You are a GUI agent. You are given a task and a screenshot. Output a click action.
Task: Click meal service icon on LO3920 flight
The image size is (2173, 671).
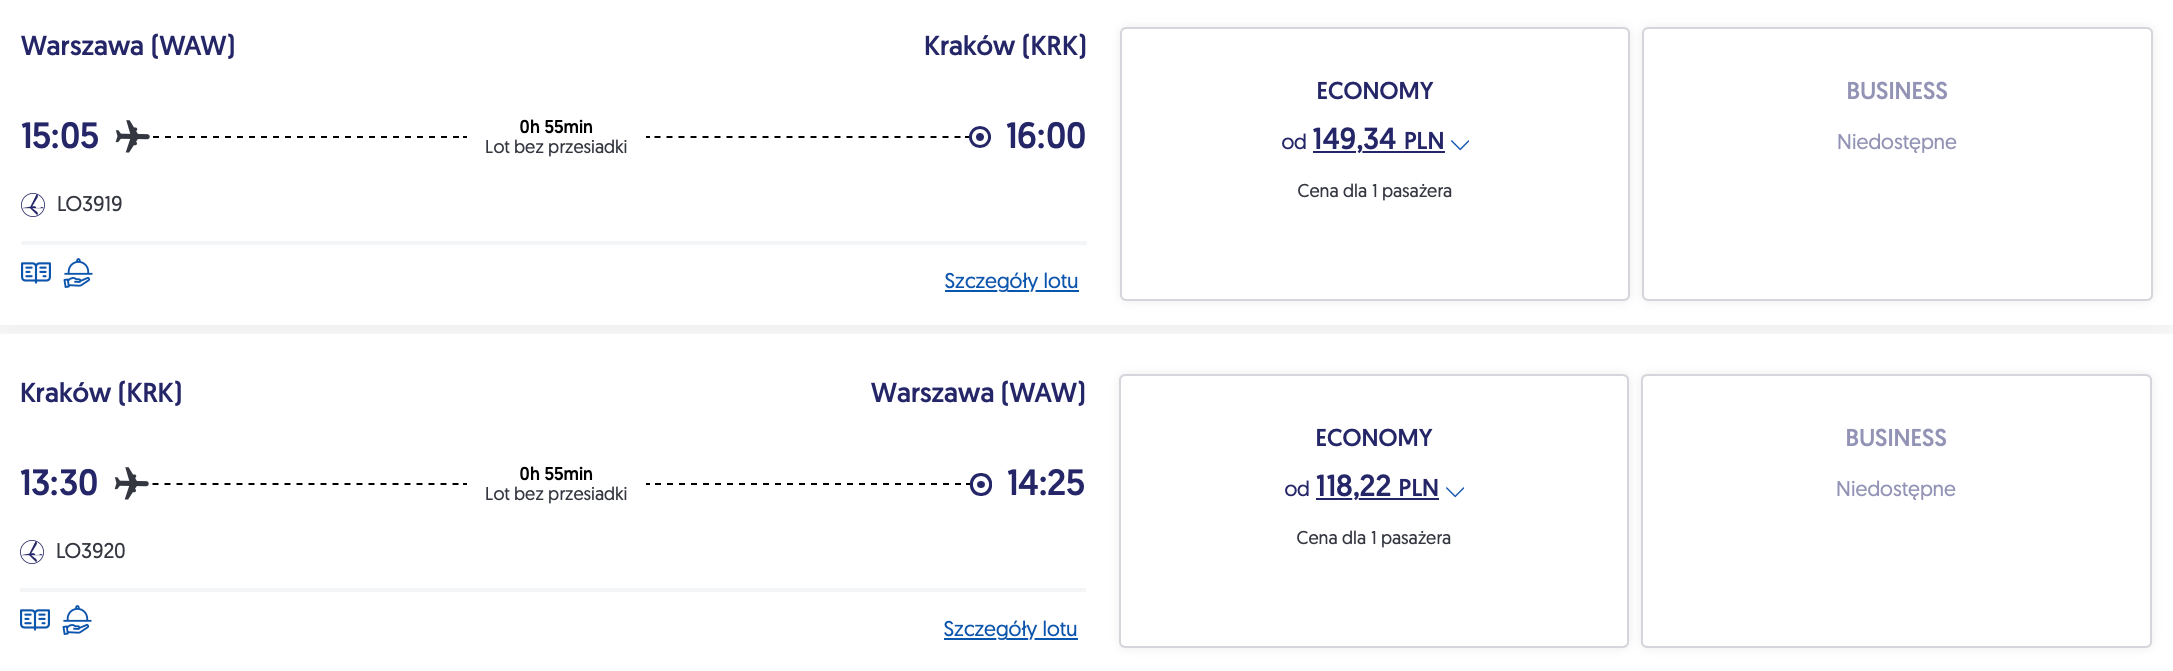pos(77,620)
